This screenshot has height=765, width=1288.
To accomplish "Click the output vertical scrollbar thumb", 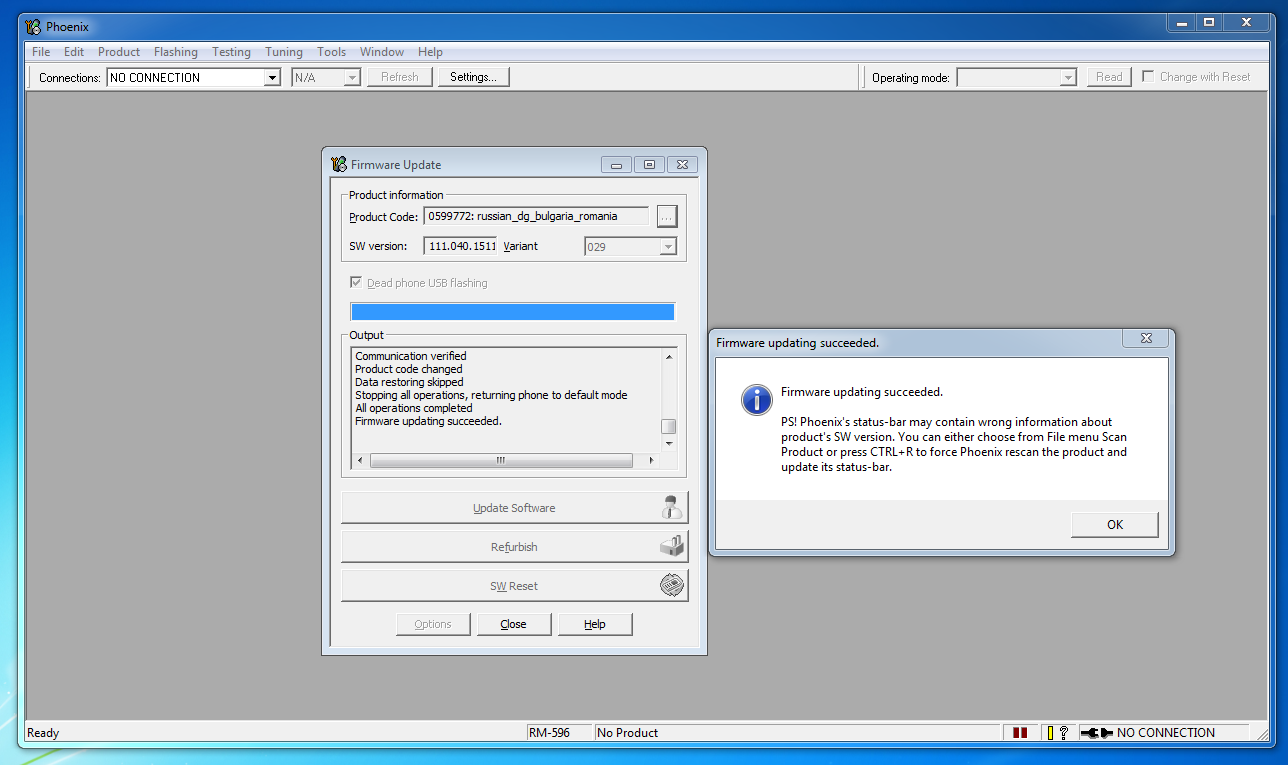I will pyautogui.click(x=669, y=426).
